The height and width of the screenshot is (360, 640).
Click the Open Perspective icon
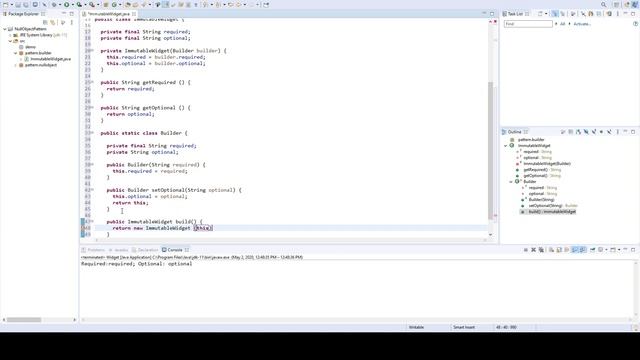[616, 4]
